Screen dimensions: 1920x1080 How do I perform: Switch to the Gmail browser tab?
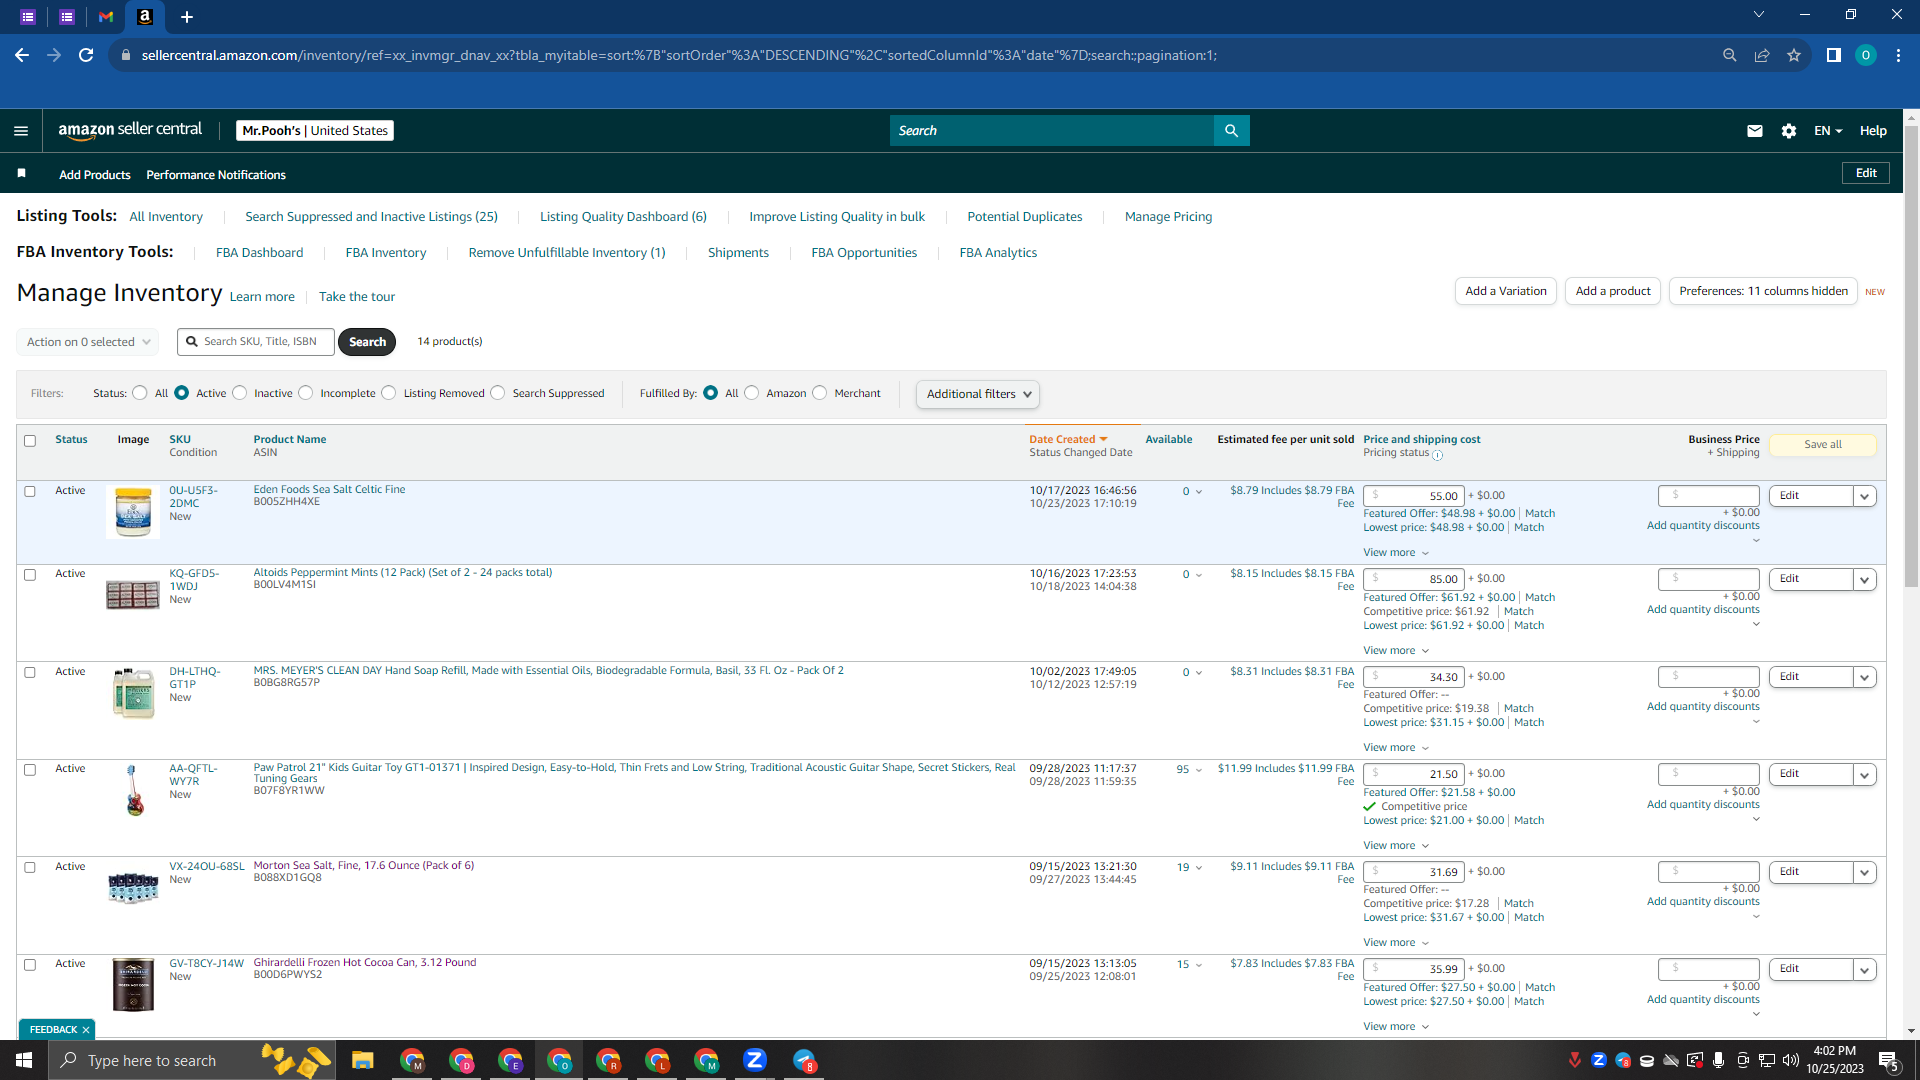(106, 17)
